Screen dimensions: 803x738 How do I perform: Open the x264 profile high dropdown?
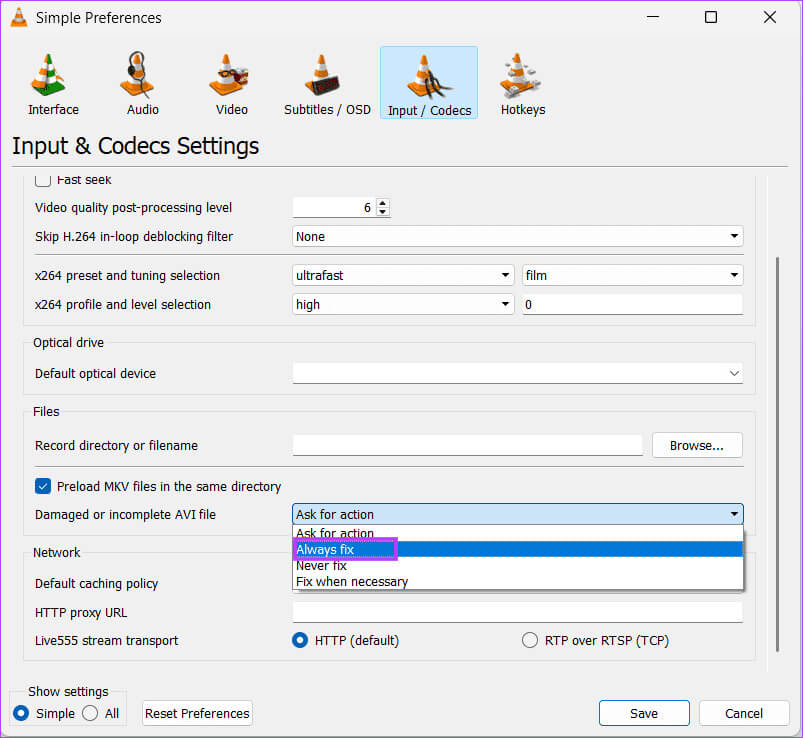(x=403, y=304)
